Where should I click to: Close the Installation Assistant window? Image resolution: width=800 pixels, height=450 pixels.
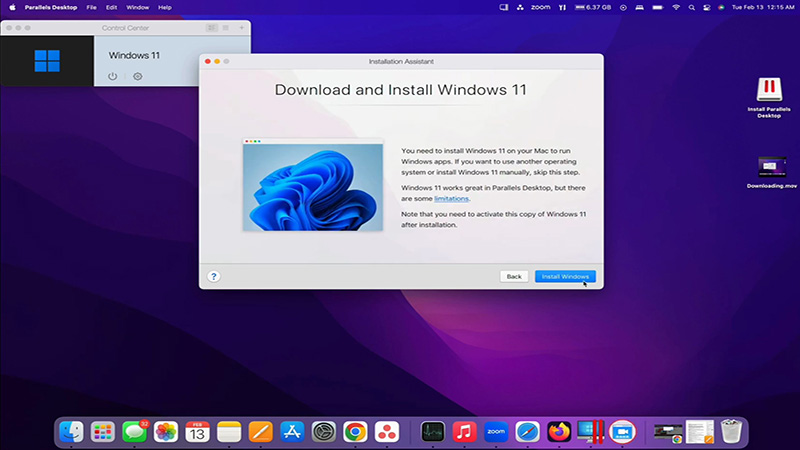click(208, 61)
